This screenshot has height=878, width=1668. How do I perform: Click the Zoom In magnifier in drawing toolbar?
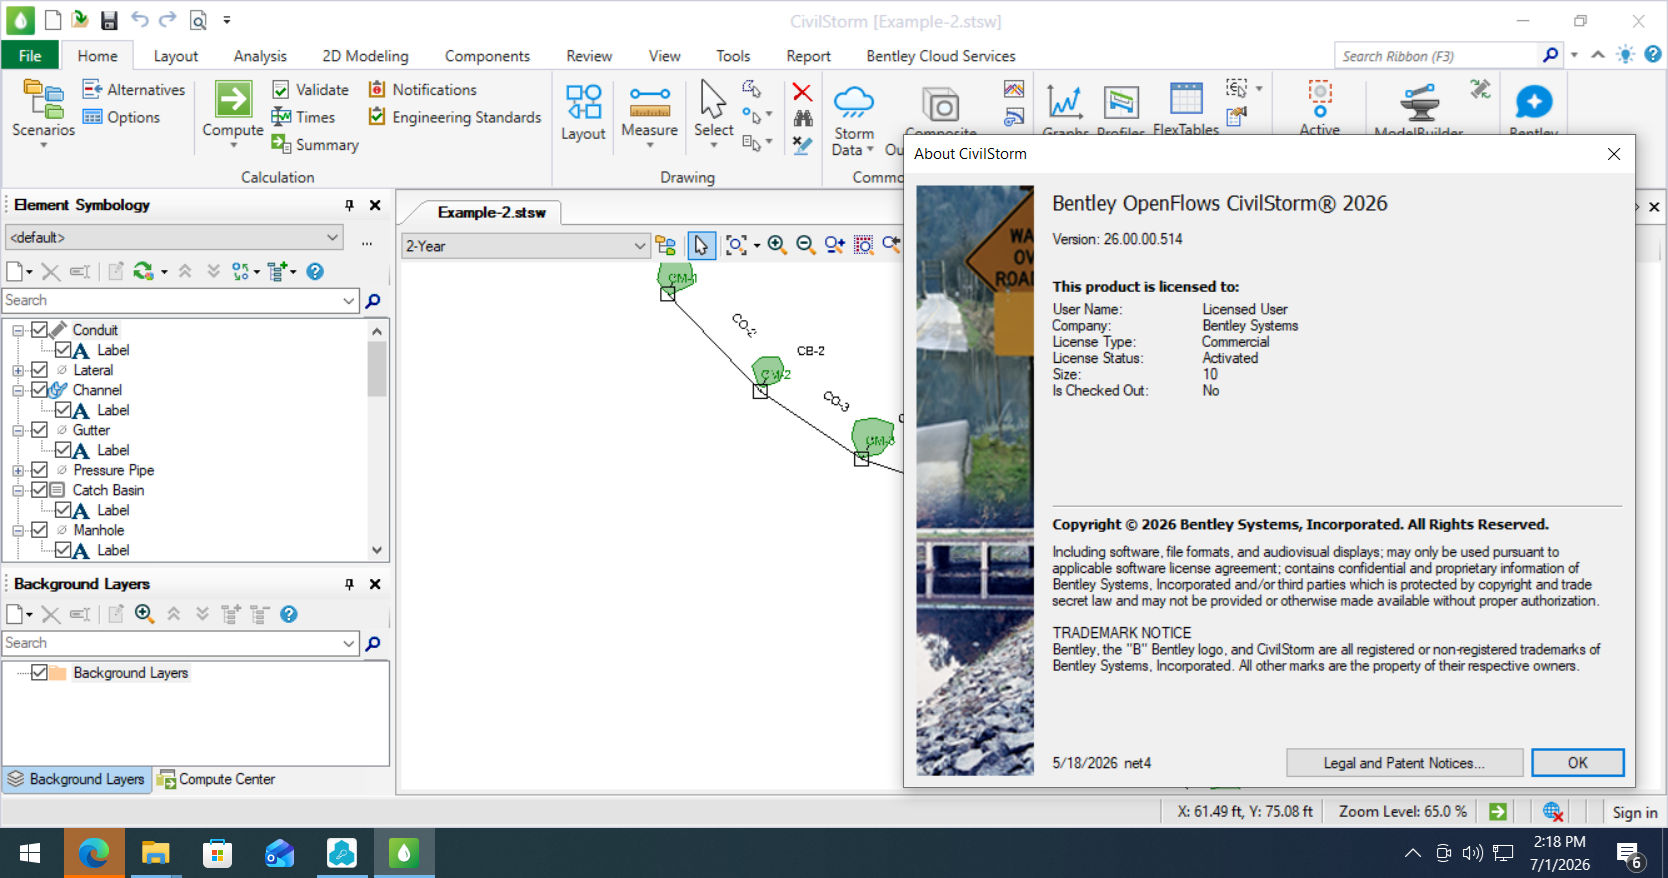click(x=777, y=245)
